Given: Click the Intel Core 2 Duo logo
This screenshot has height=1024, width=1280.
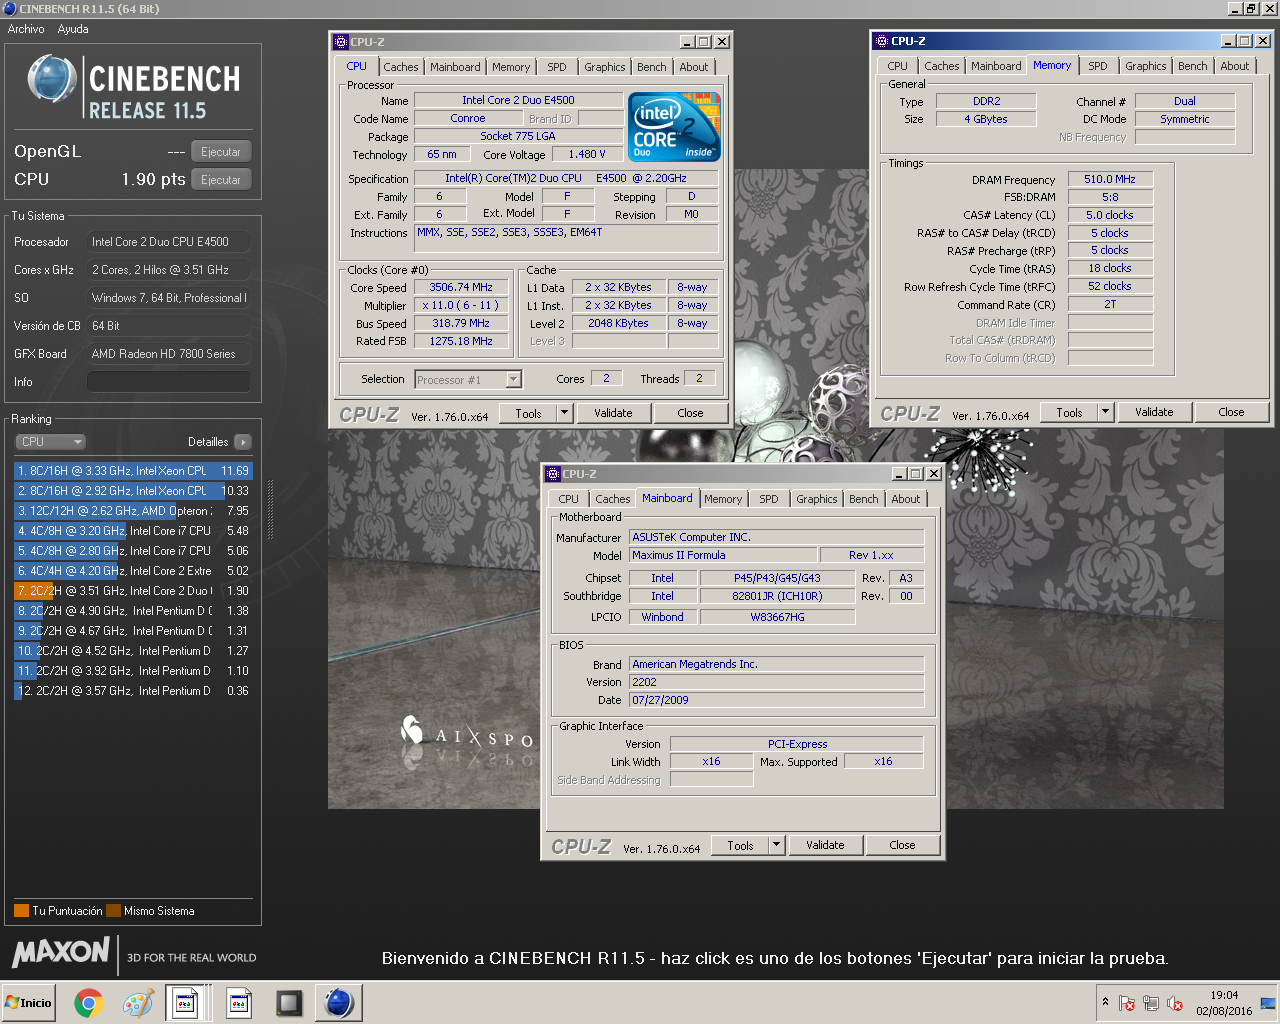Looking at the screenshot, I should [x=674, y=127].
